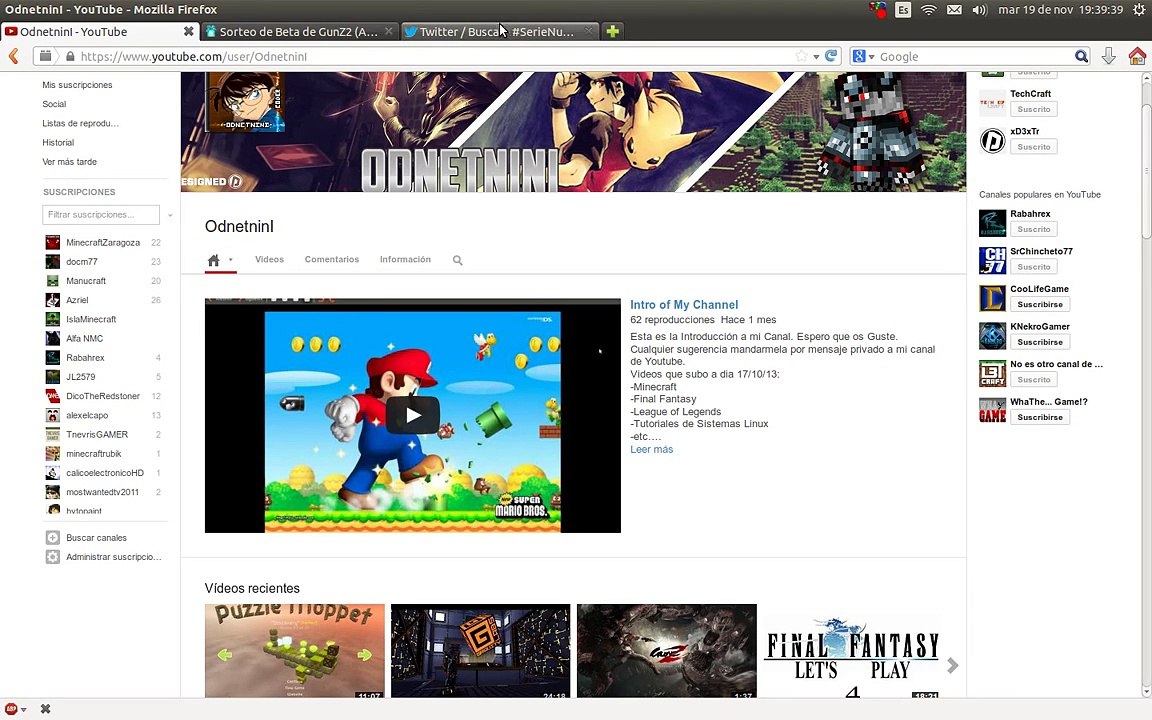The image size is (1152, 720).
Task: Open the subscriptions filter dropdown arrow
Action: [170, 215]
